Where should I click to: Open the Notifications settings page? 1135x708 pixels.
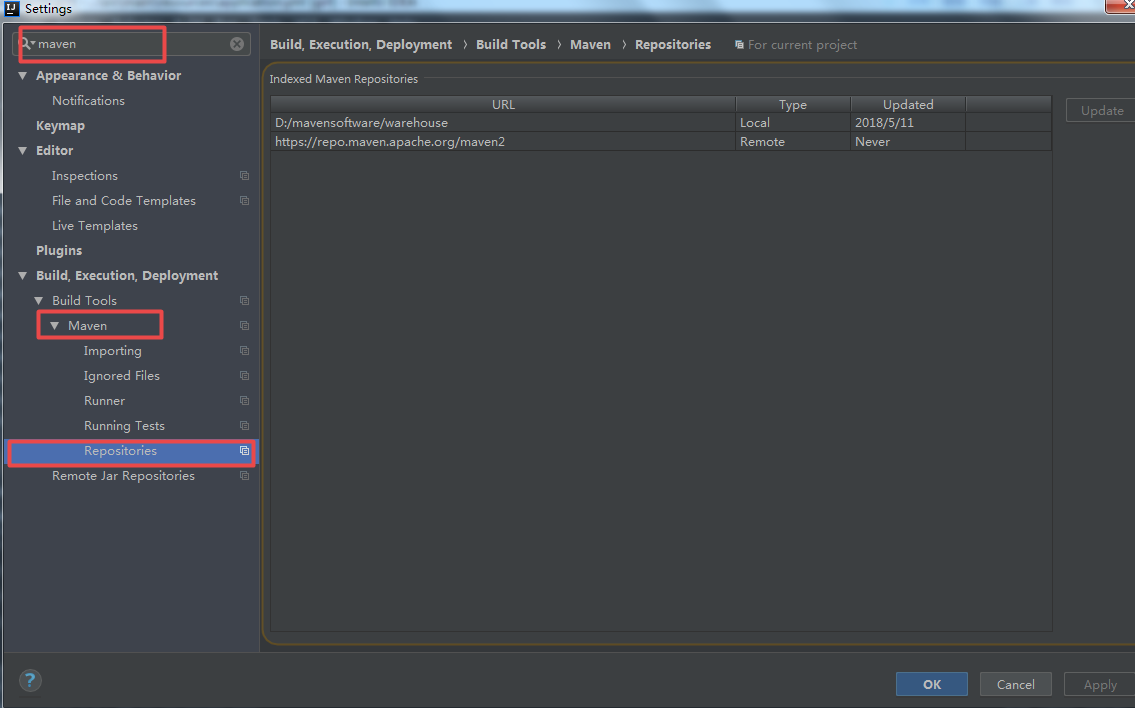(x=88, y=101)
